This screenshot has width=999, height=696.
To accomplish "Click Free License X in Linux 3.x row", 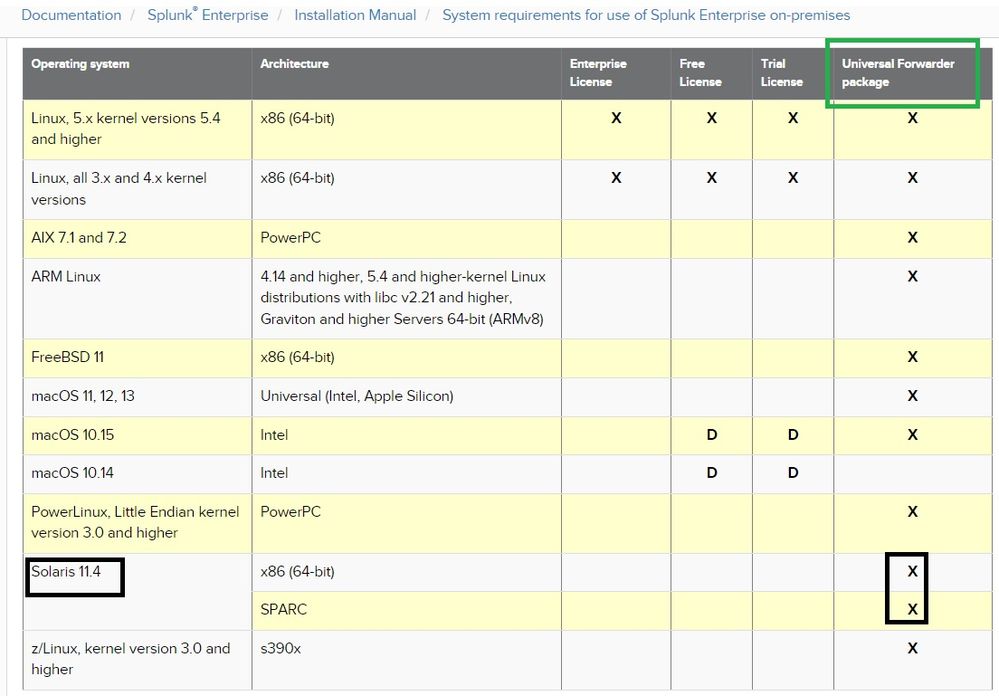I will pos(712,178).
